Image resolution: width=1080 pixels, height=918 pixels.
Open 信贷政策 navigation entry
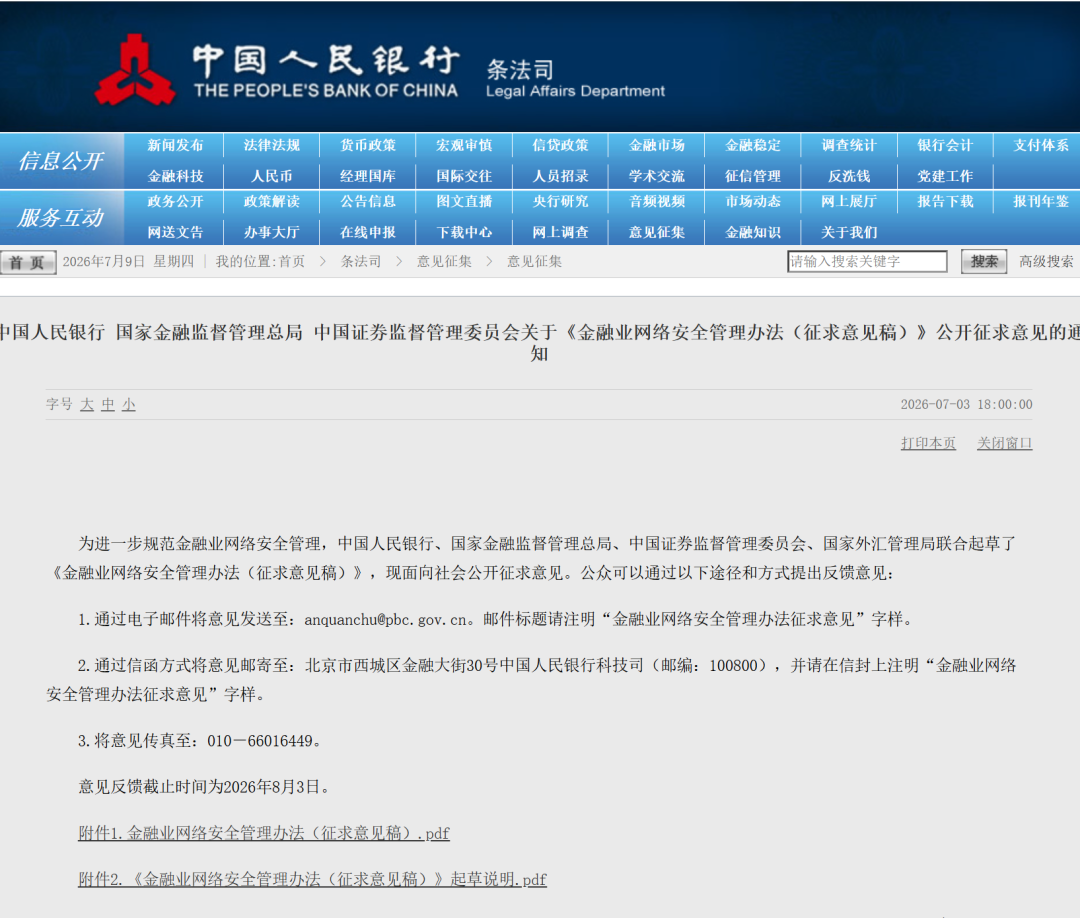coord(560,145)
